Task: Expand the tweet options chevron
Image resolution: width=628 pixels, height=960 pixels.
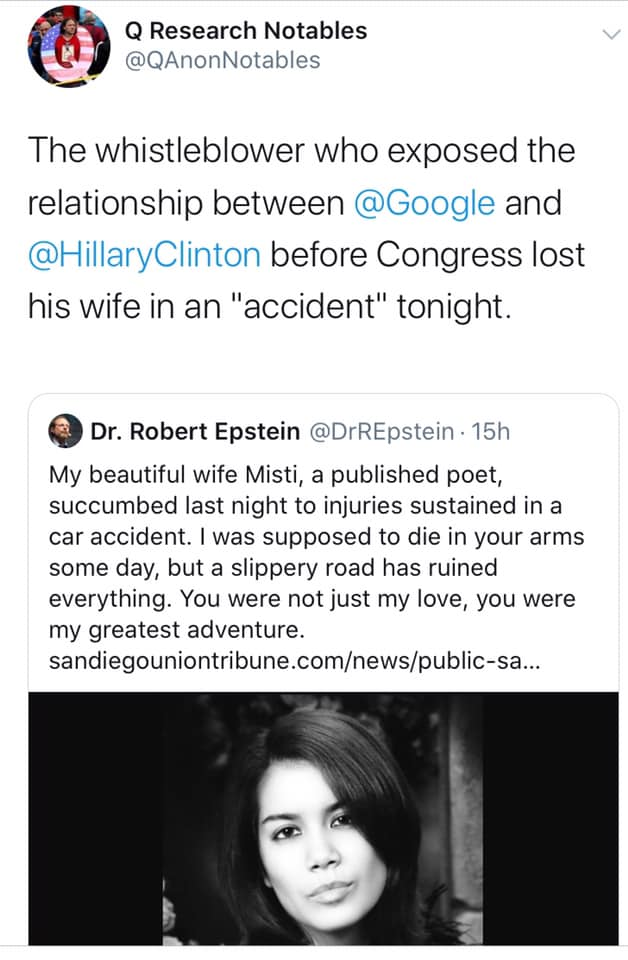Action: pyautogui.click(x=607, y=36)
